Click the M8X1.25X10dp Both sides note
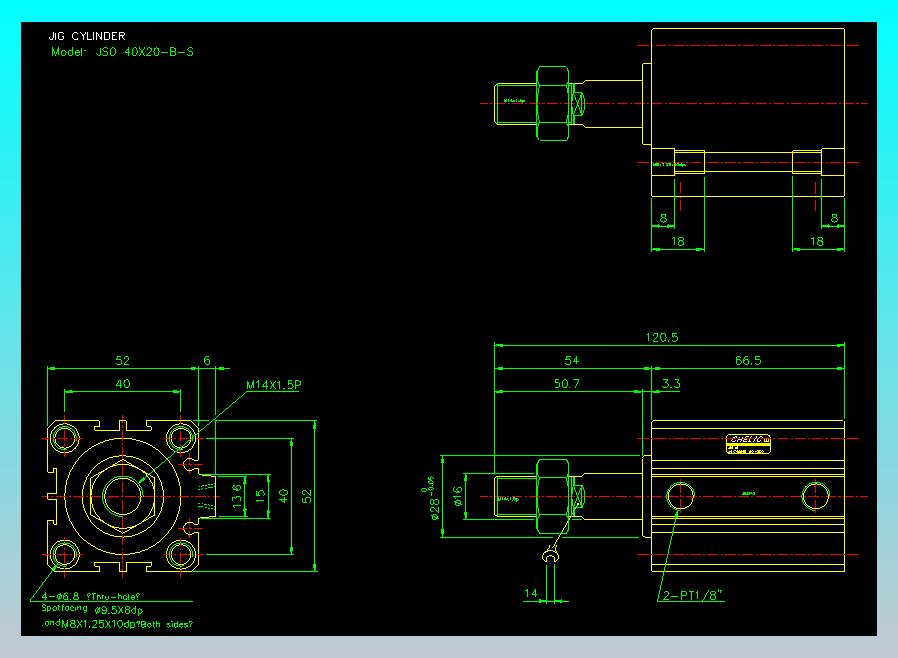The image size is (898, 658). 118,624
